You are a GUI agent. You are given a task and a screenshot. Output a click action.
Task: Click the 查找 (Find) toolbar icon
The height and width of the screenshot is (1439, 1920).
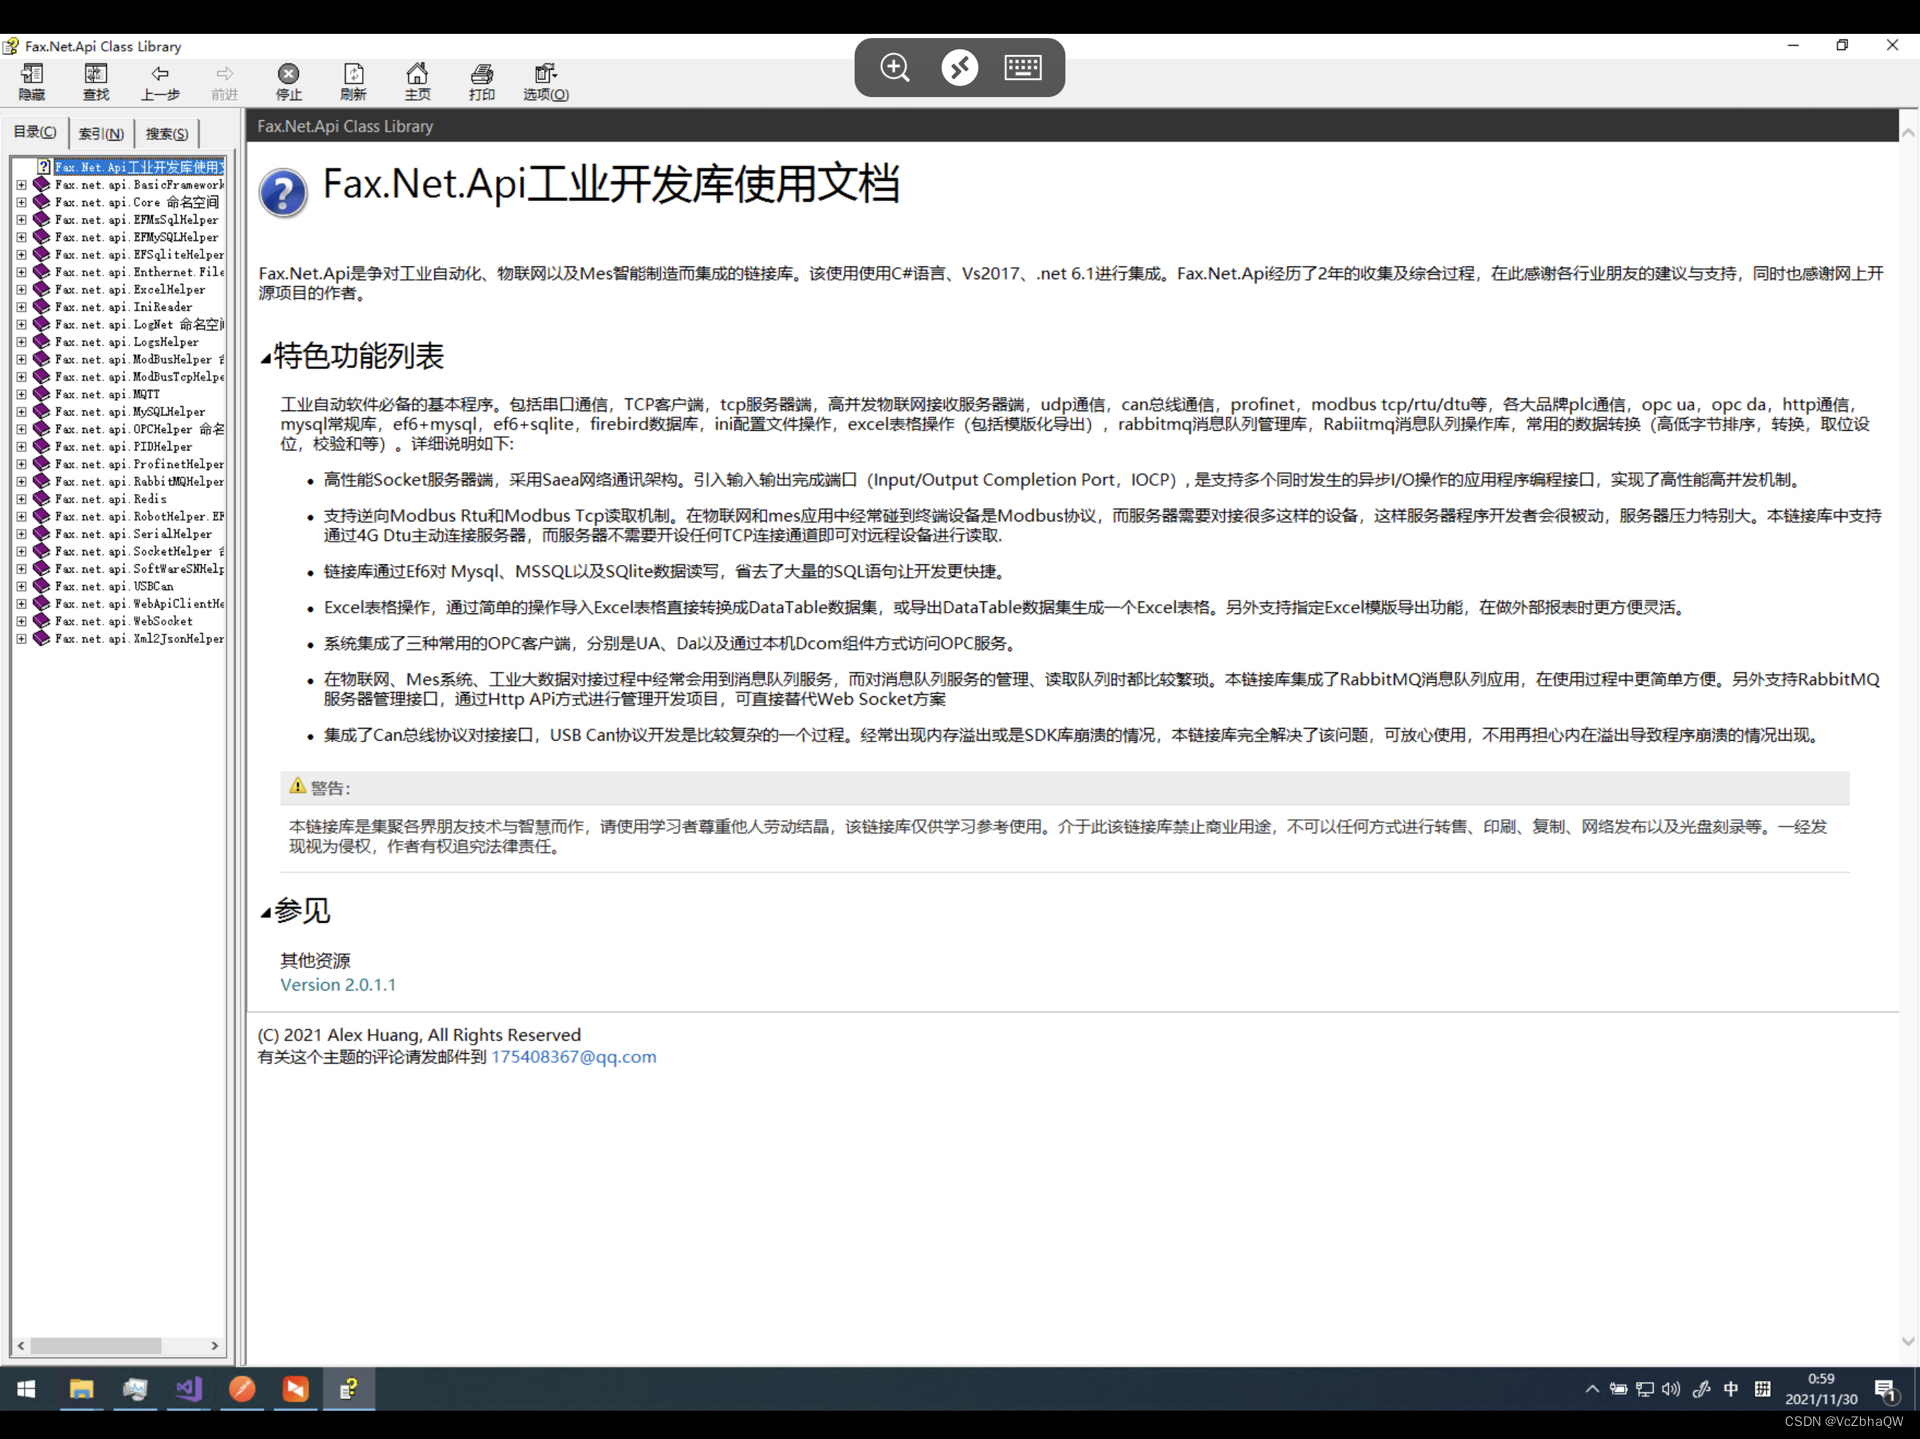click(96, 81)
